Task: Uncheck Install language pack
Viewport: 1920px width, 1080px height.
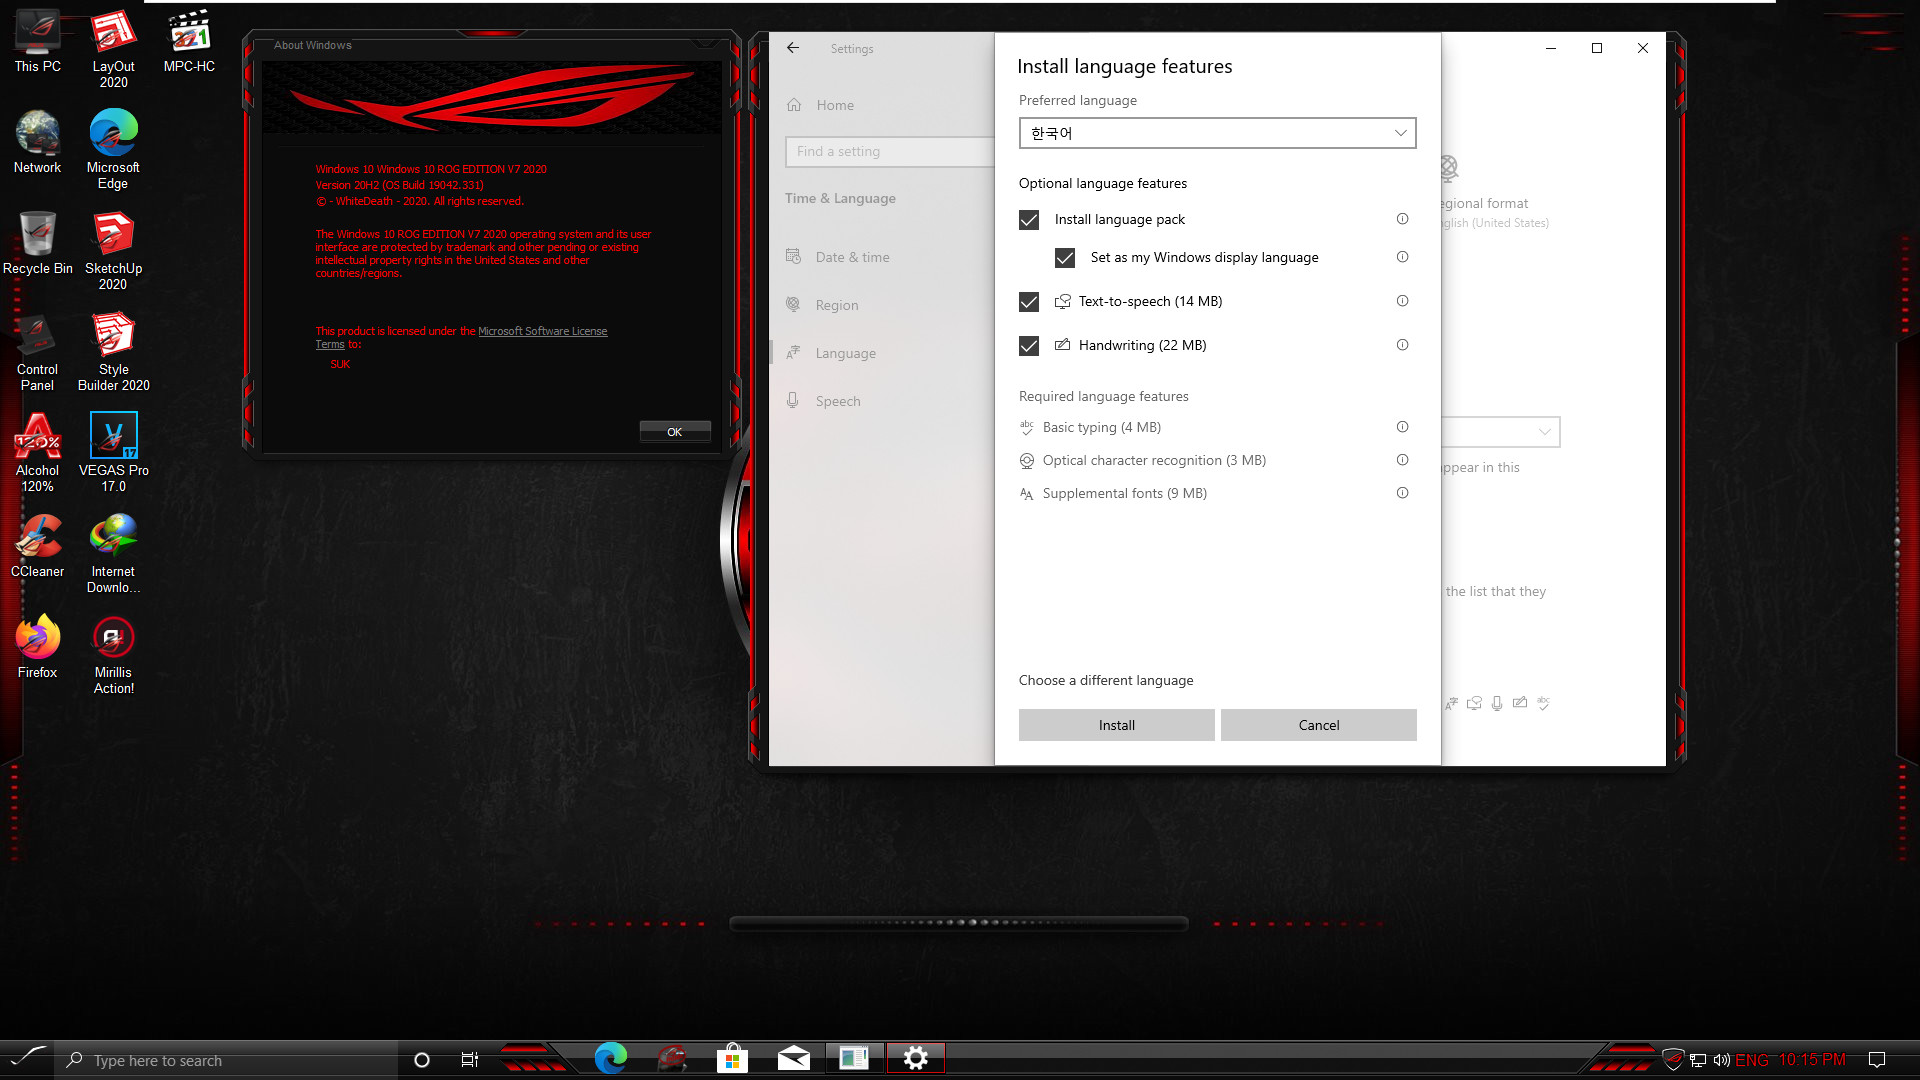Action: (1029, 220)
